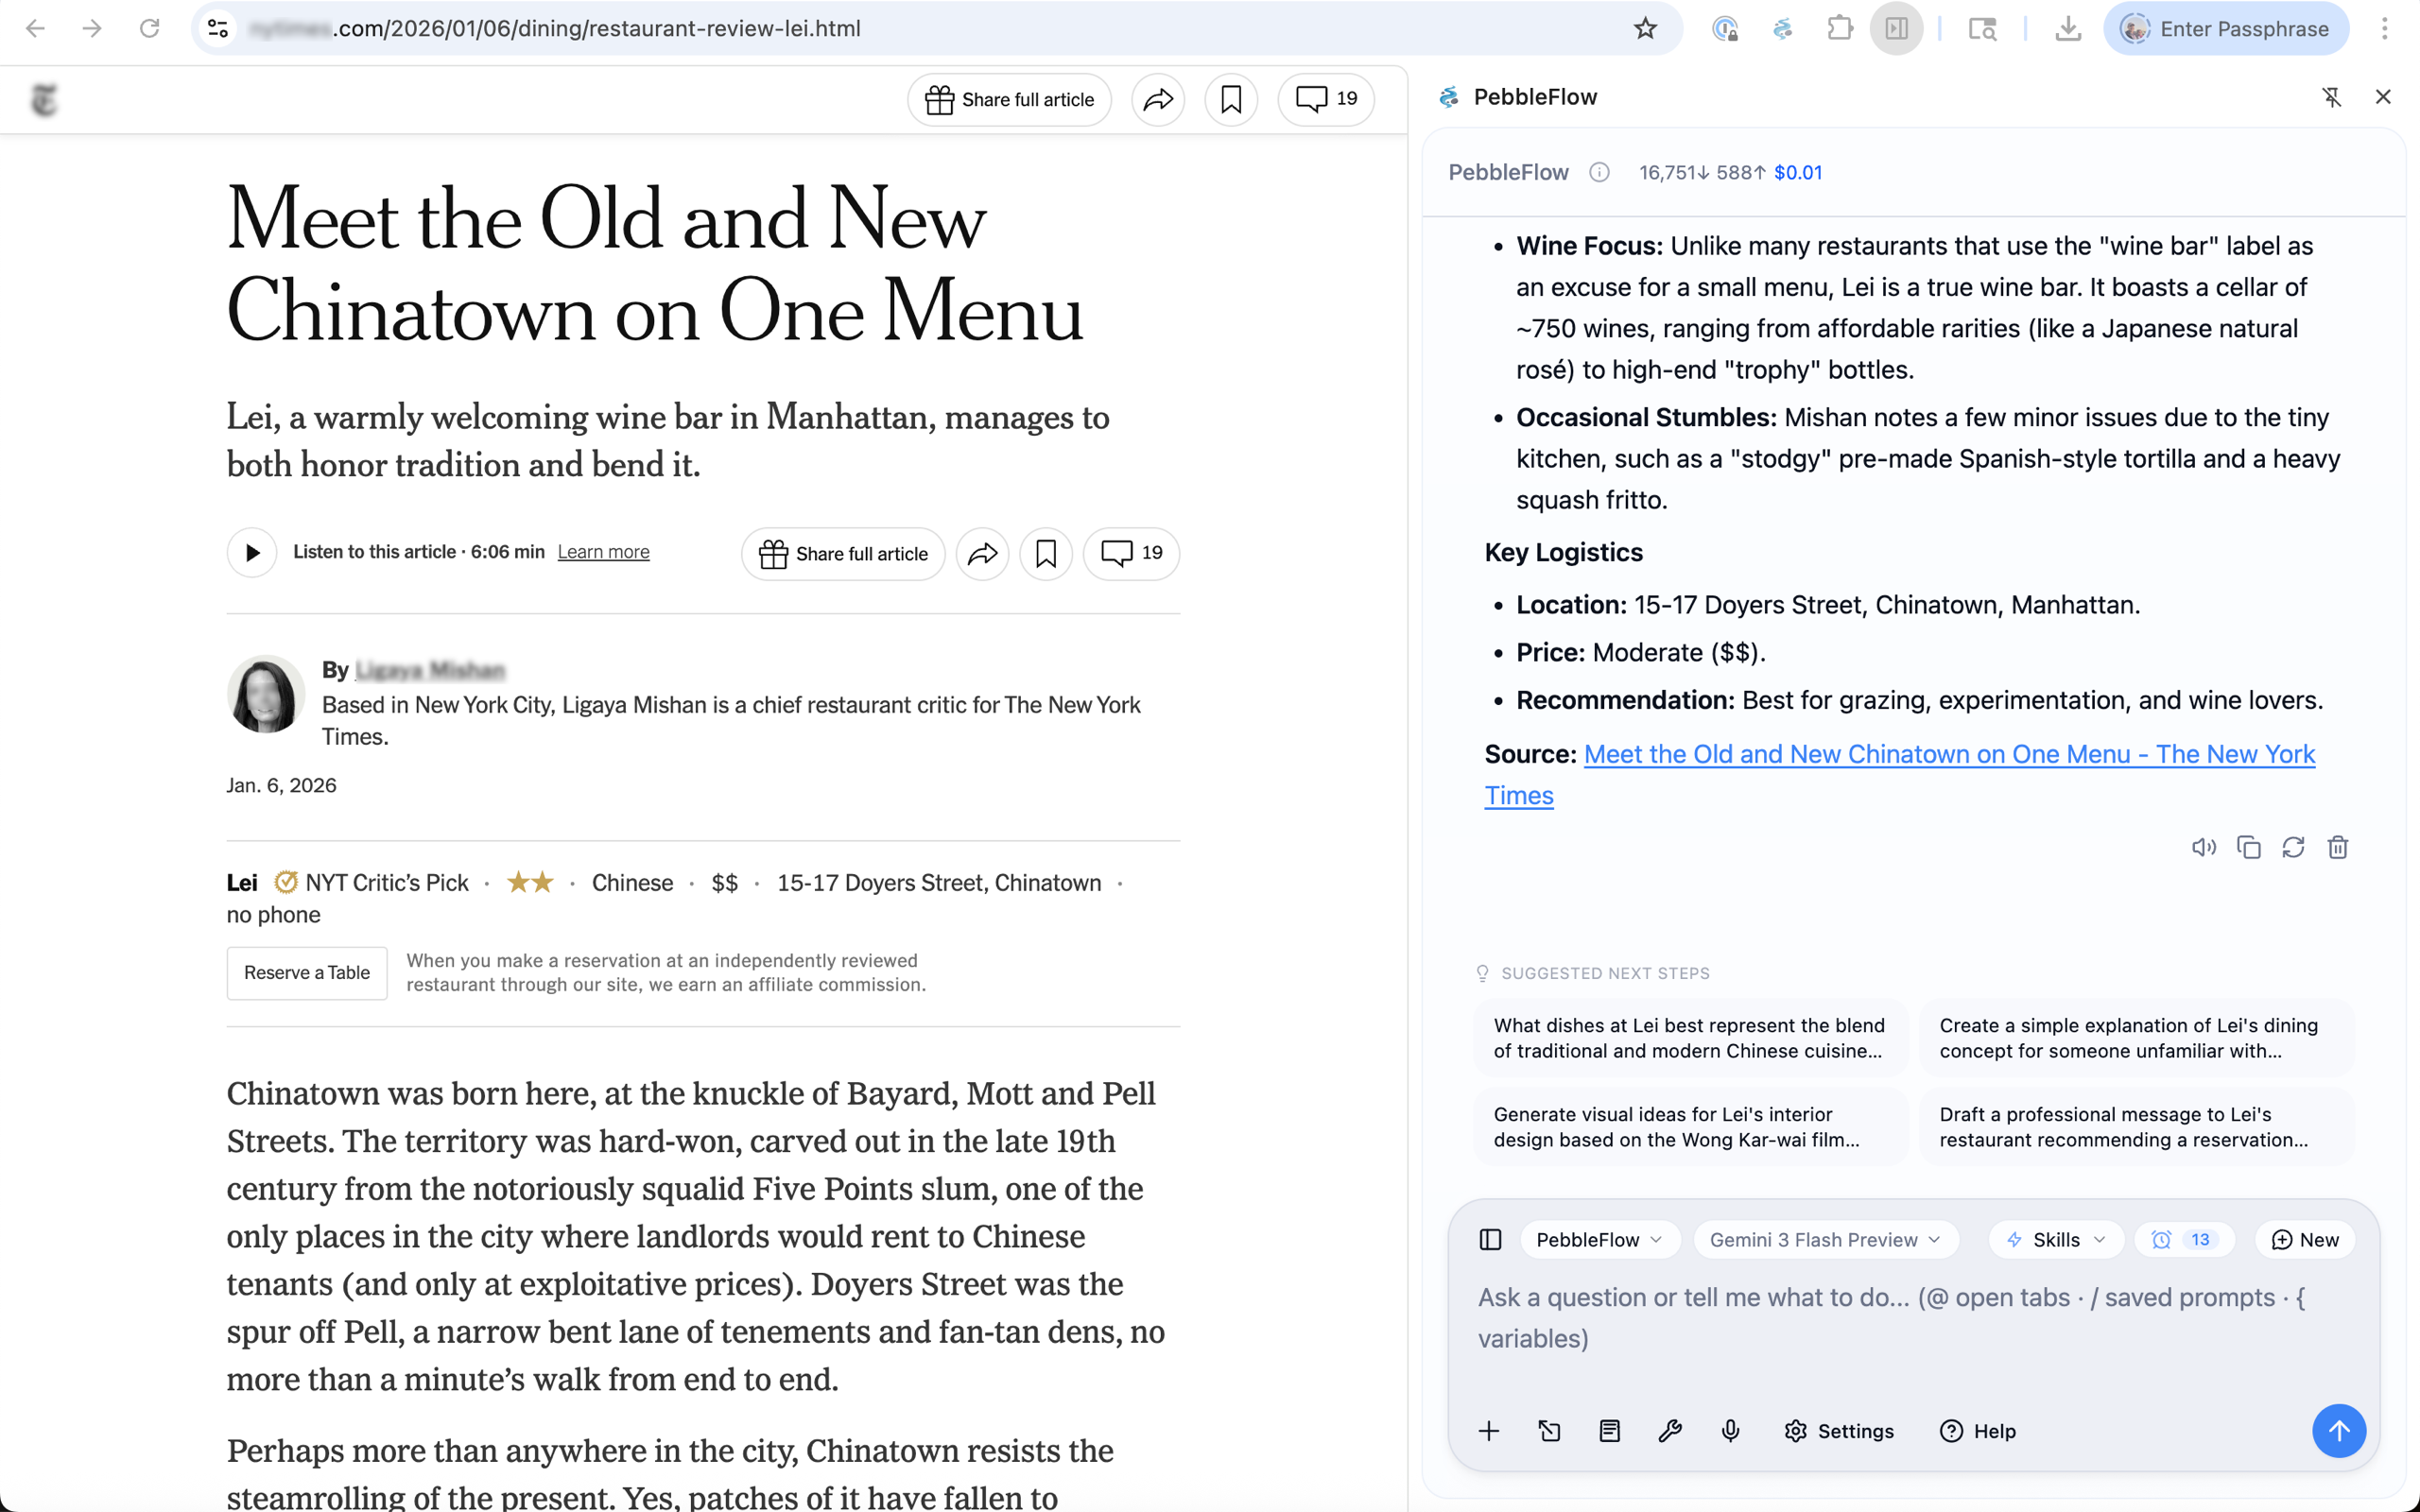The height and width of the screenshot is (1512, 2420).
Task: Unpin the PebbleFlow panel
Action: coord(2333,97)
